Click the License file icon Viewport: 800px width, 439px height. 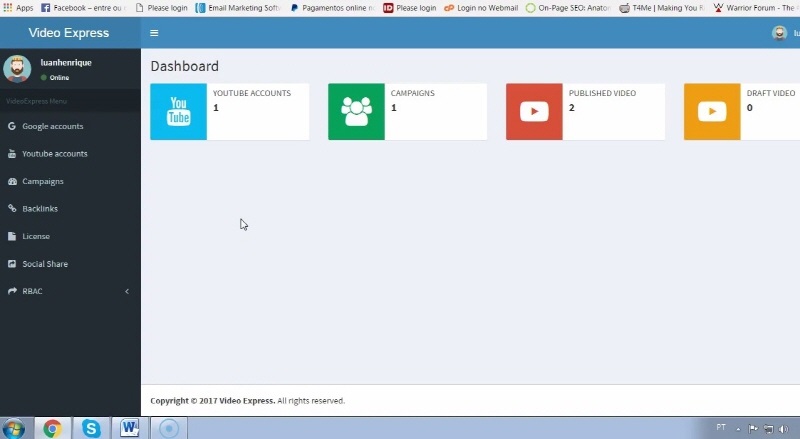tap(12, 236)
